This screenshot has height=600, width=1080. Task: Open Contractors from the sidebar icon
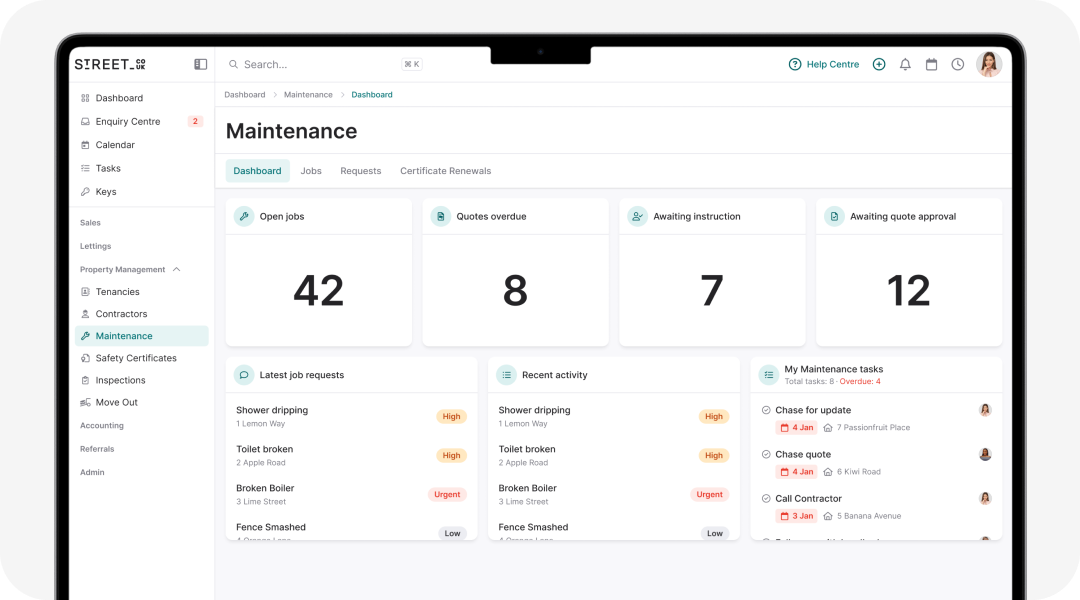(85, 313)
